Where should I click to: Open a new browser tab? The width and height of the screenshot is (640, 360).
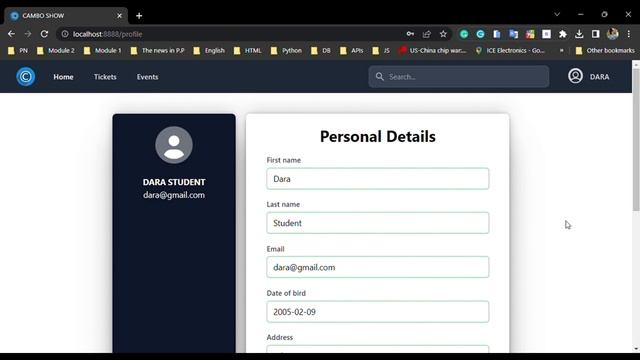point(139,16)
